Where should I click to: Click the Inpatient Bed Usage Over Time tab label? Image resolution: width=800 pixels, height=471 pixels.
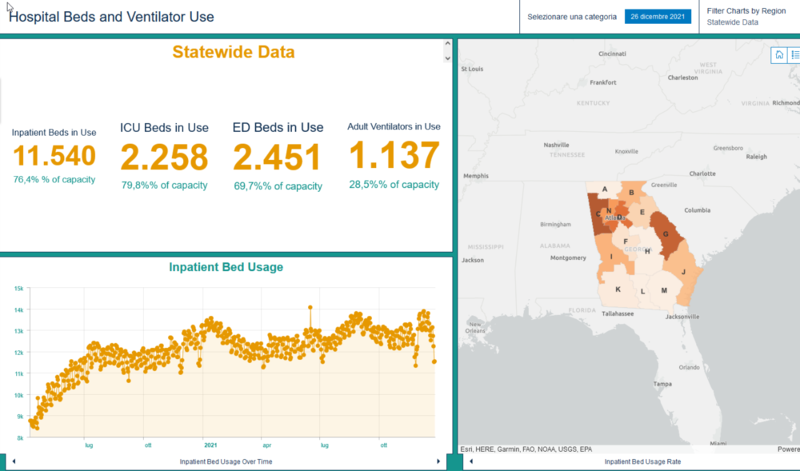pyautogui.click(x=225, y=461)
